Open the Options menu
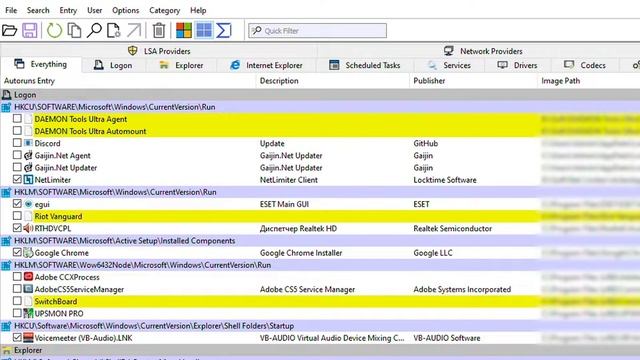640x360 pixels. tap(126, 10)
